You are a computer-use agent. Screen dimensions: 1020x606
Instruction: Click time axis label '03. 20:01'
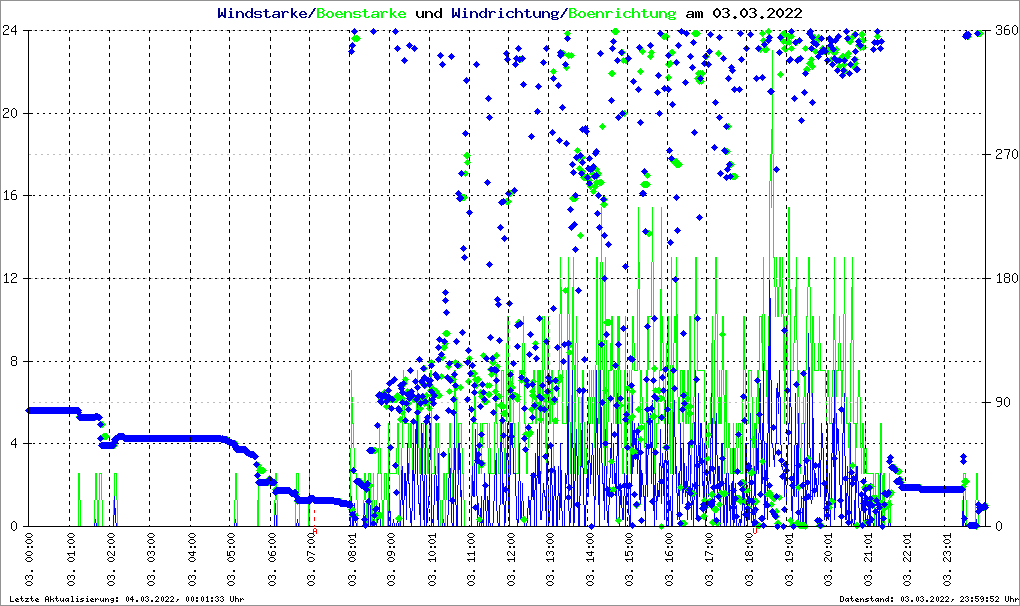pos(828,560)
